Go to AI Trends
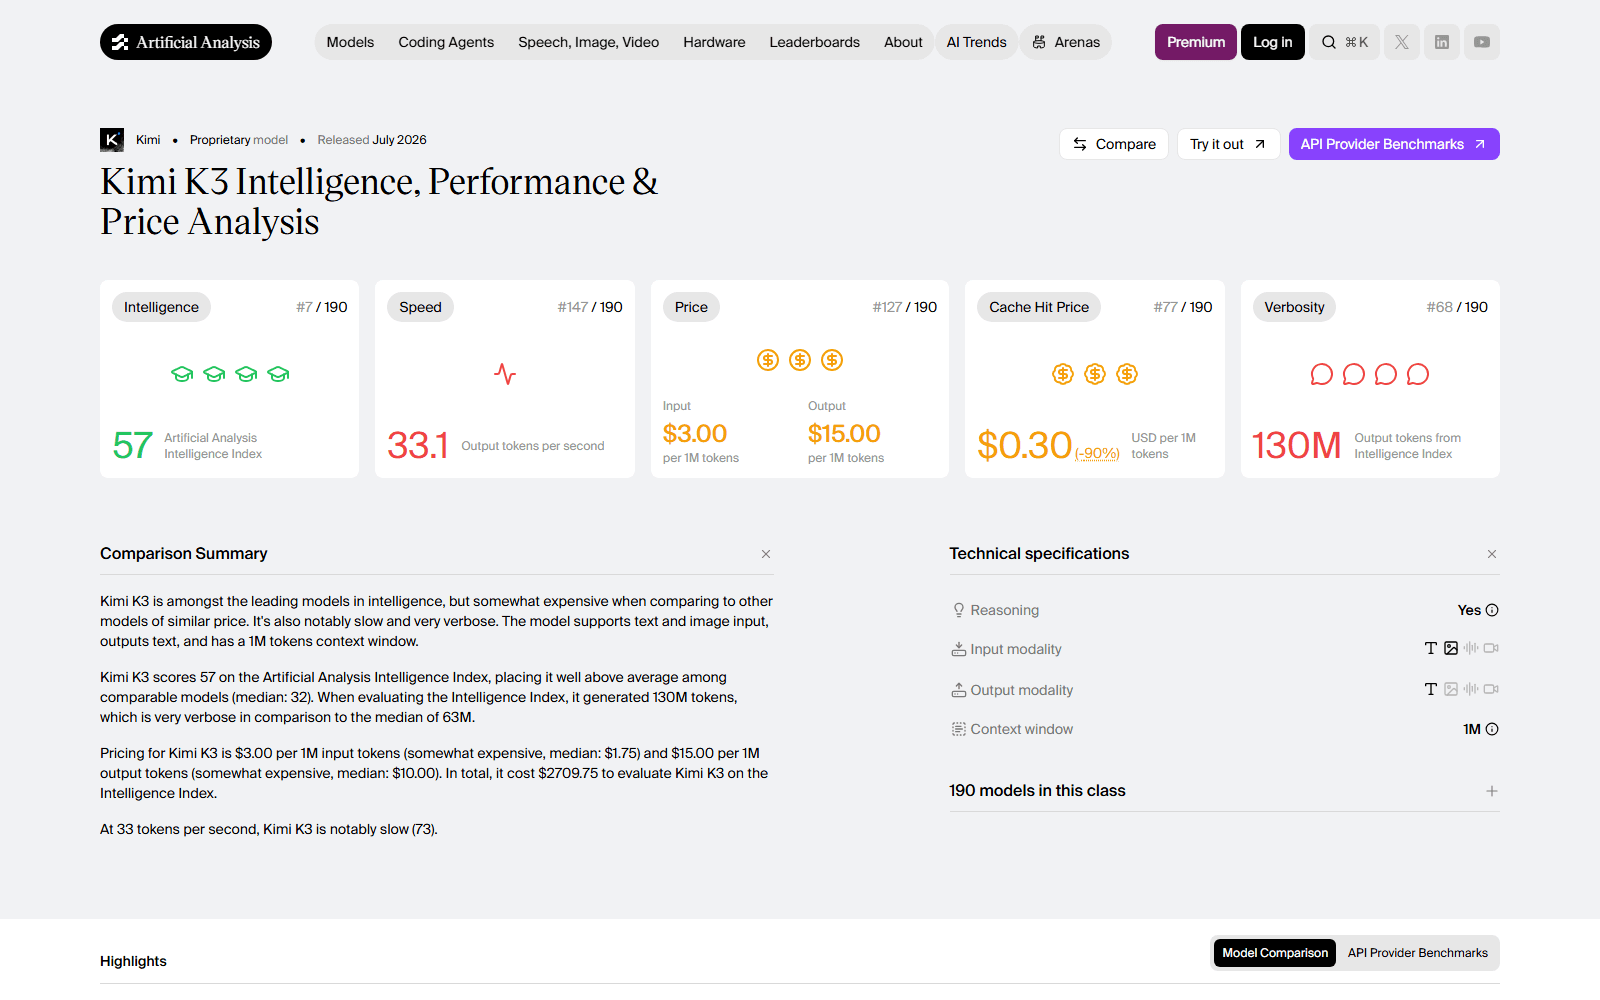Viewport: 1600px width, 1000px height. coord(977,42)
